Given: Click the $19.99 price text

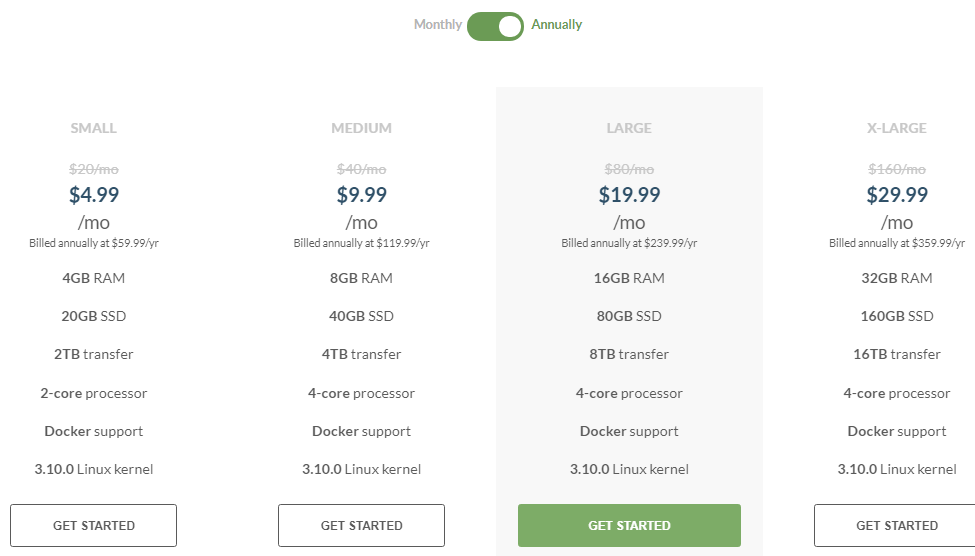Looking at the screenshot, I should coord(629,195).
